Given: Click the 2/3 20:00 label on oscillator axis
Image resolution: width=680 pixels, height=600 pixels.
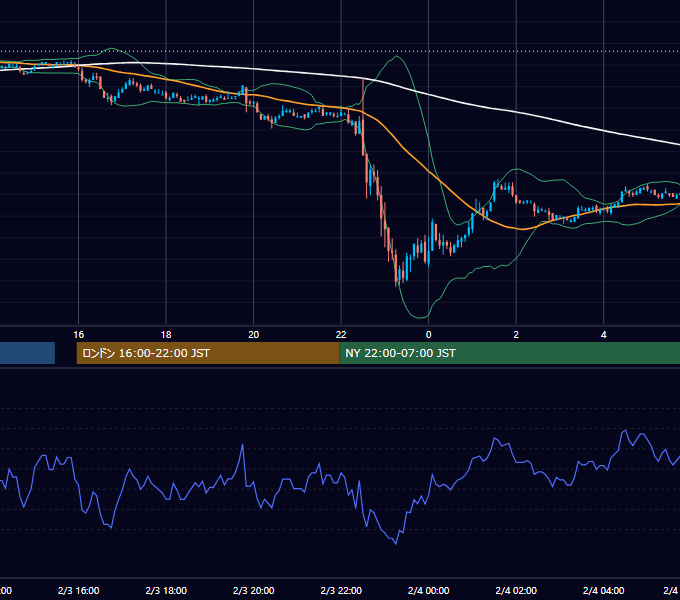Looking at the screenshot, I should click(x=254, y=590).
